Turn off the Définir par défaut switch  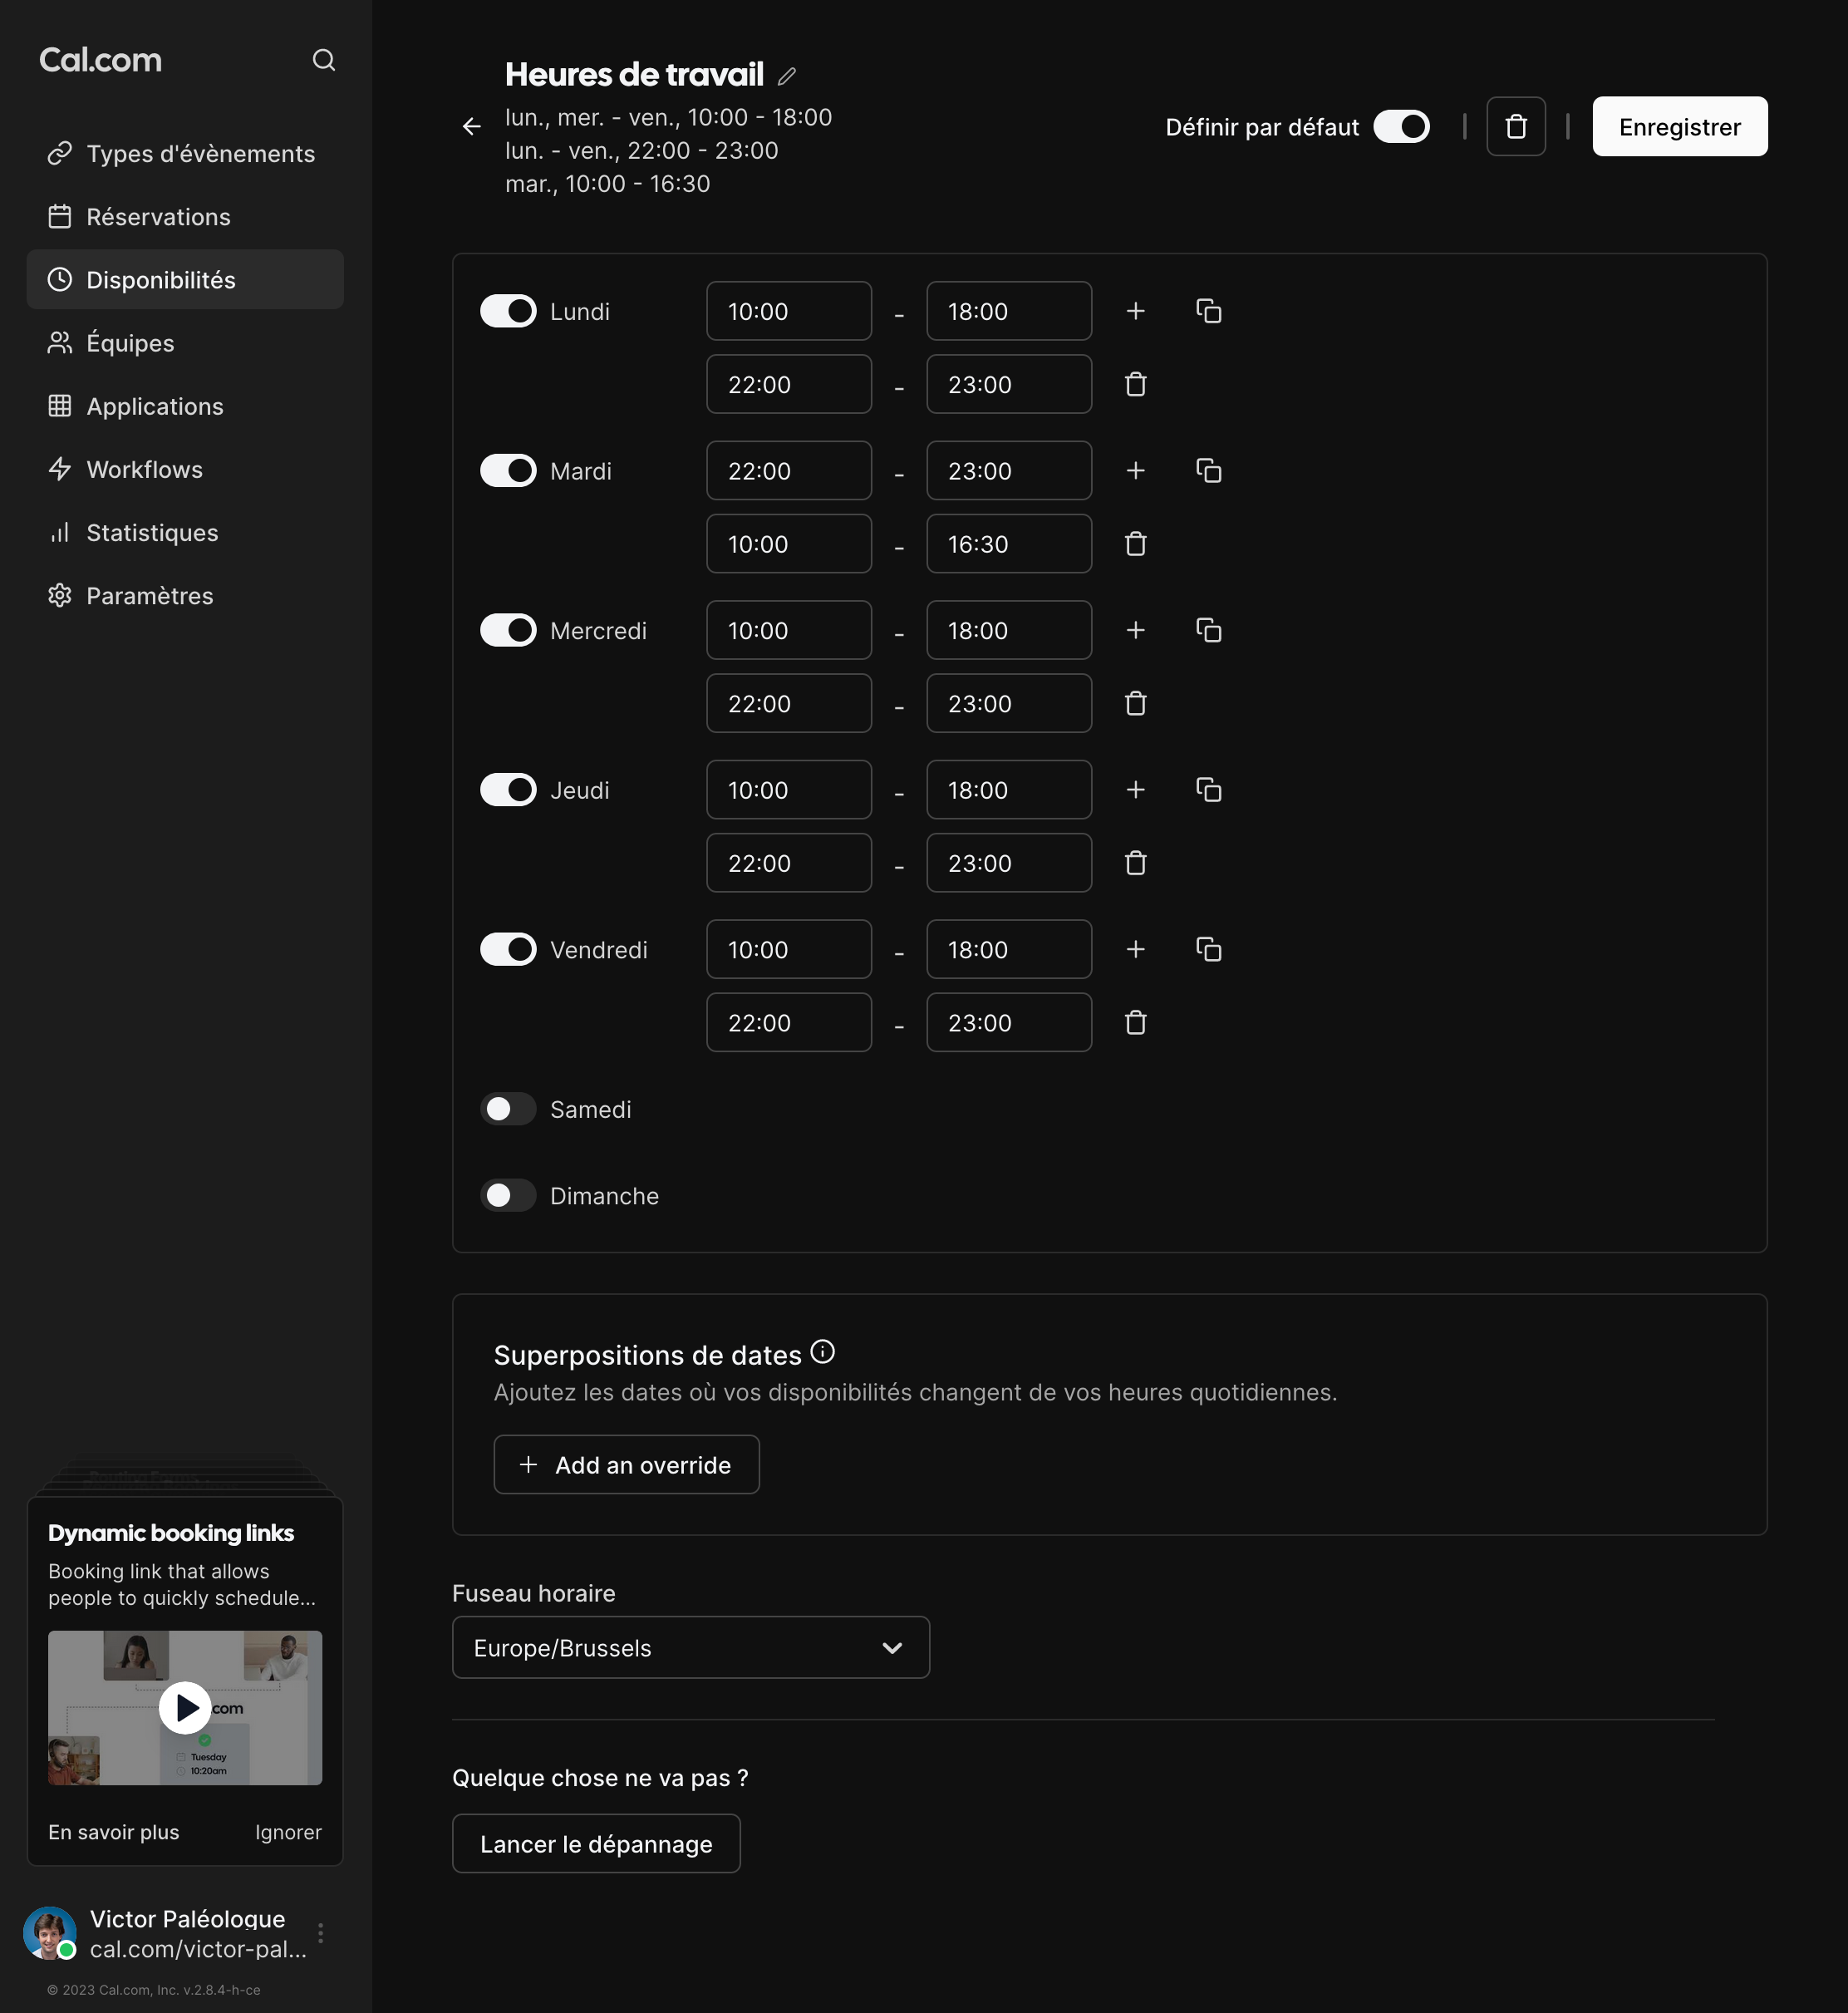1402,126
